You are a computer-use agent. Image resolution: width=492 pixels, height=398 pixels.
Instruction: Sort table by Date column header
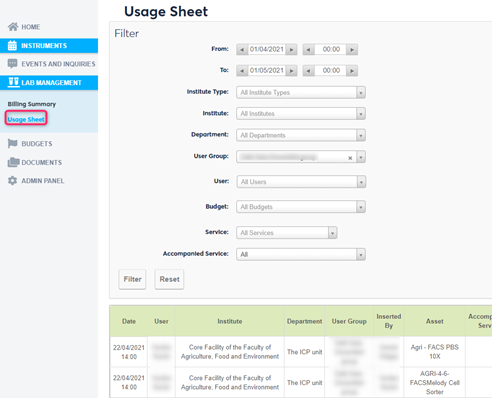(129, 321)
